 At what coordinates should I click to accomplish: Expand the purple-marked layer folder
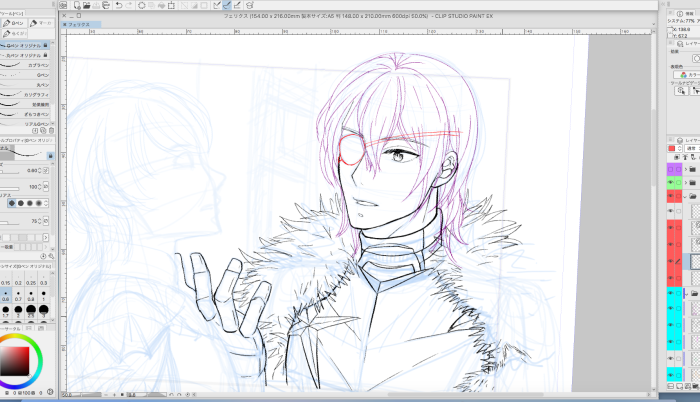686,169
